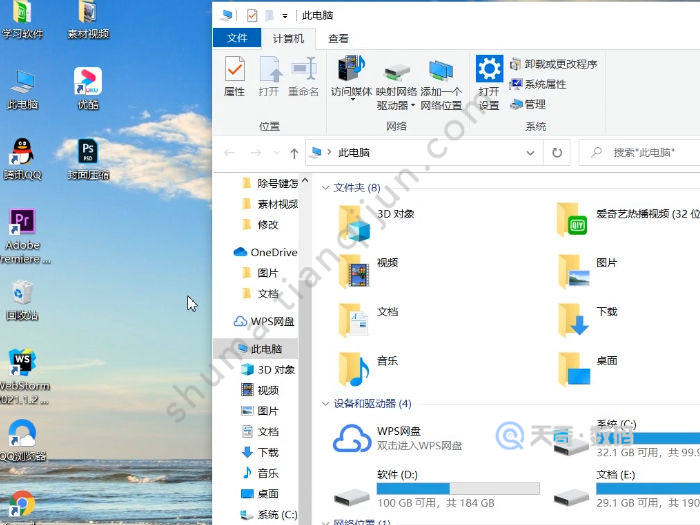The image size is (700, 525).
Task: Launch WebStorm desktop shortcut
Action: (x=22, y=377)
